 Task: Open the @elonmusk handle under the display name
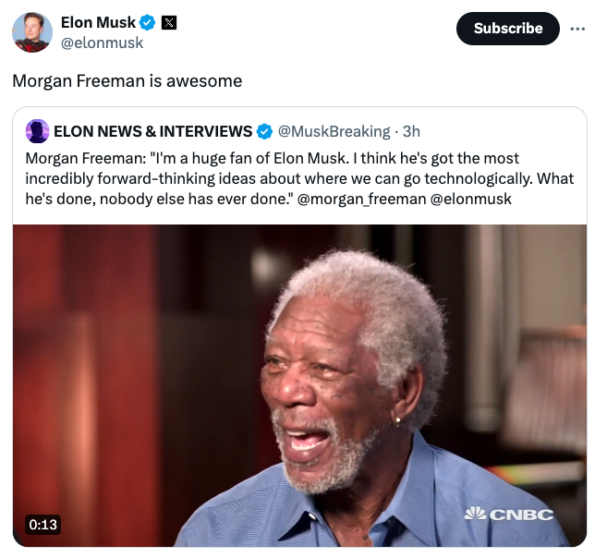(102, 43)
